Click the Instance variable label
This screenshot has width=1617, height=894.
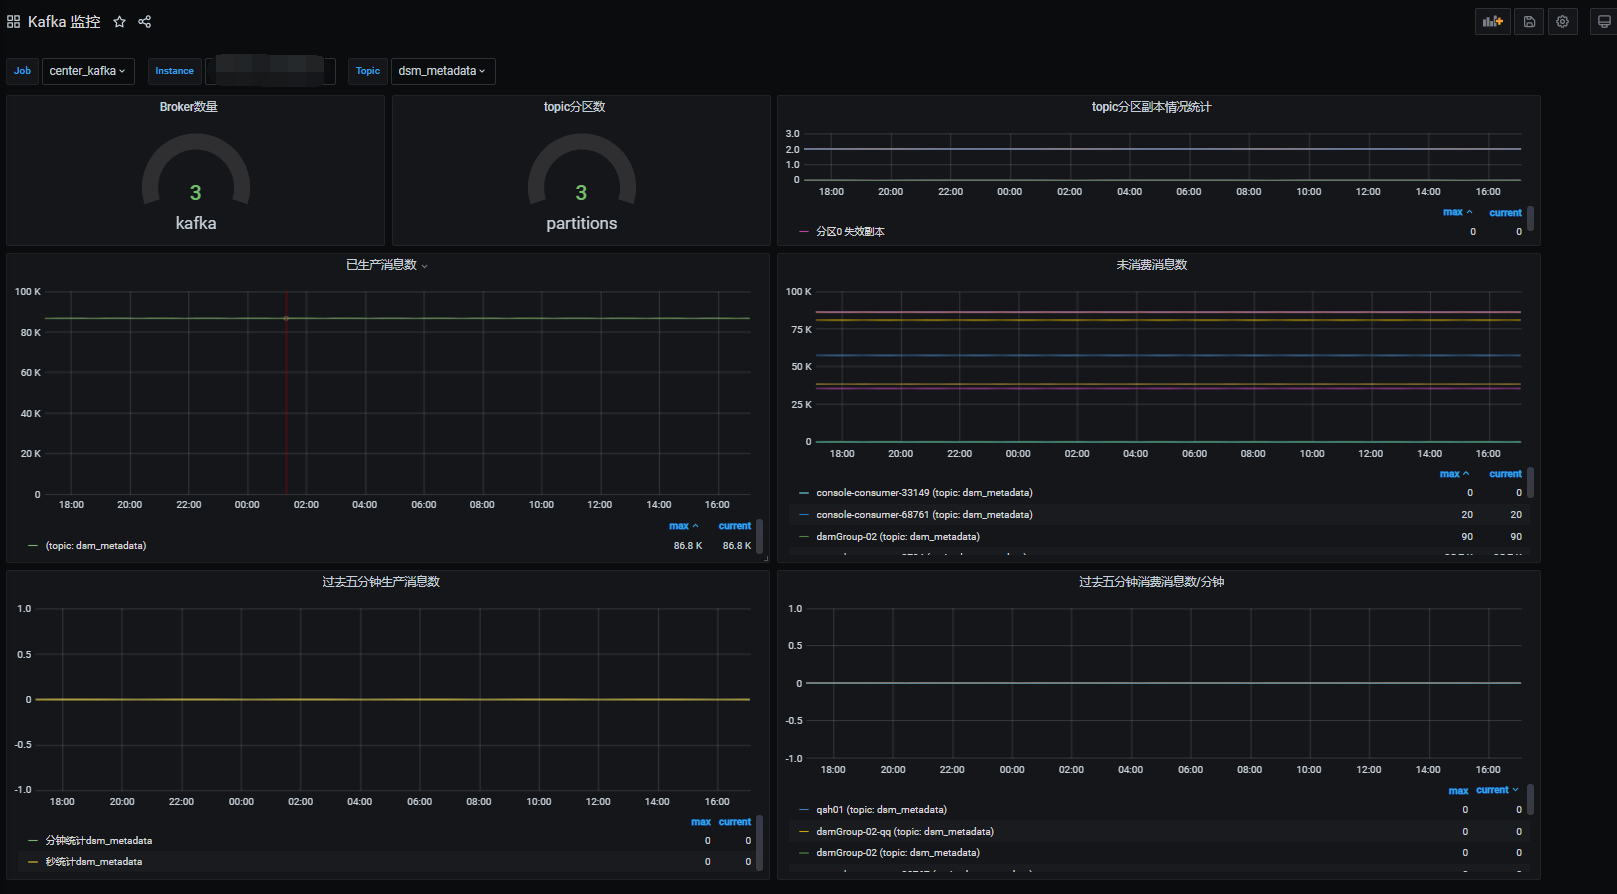175,71
